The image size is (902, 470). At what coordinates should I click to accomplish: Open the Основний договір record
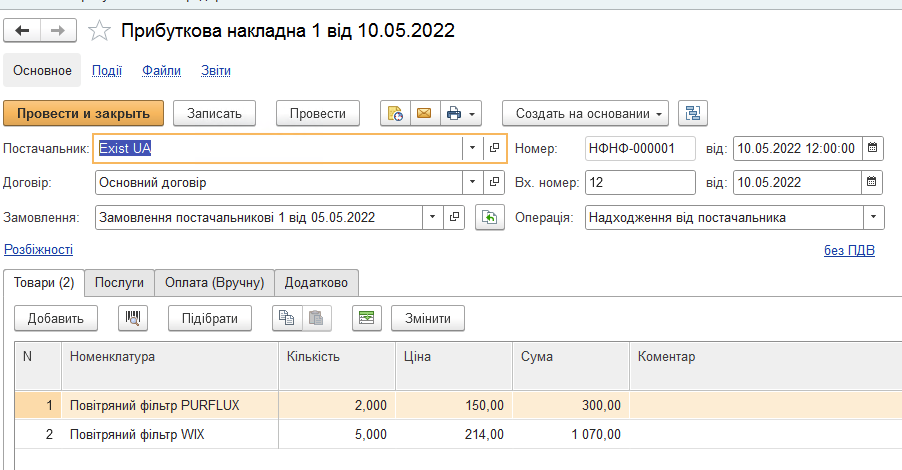[x=494, y=182]
